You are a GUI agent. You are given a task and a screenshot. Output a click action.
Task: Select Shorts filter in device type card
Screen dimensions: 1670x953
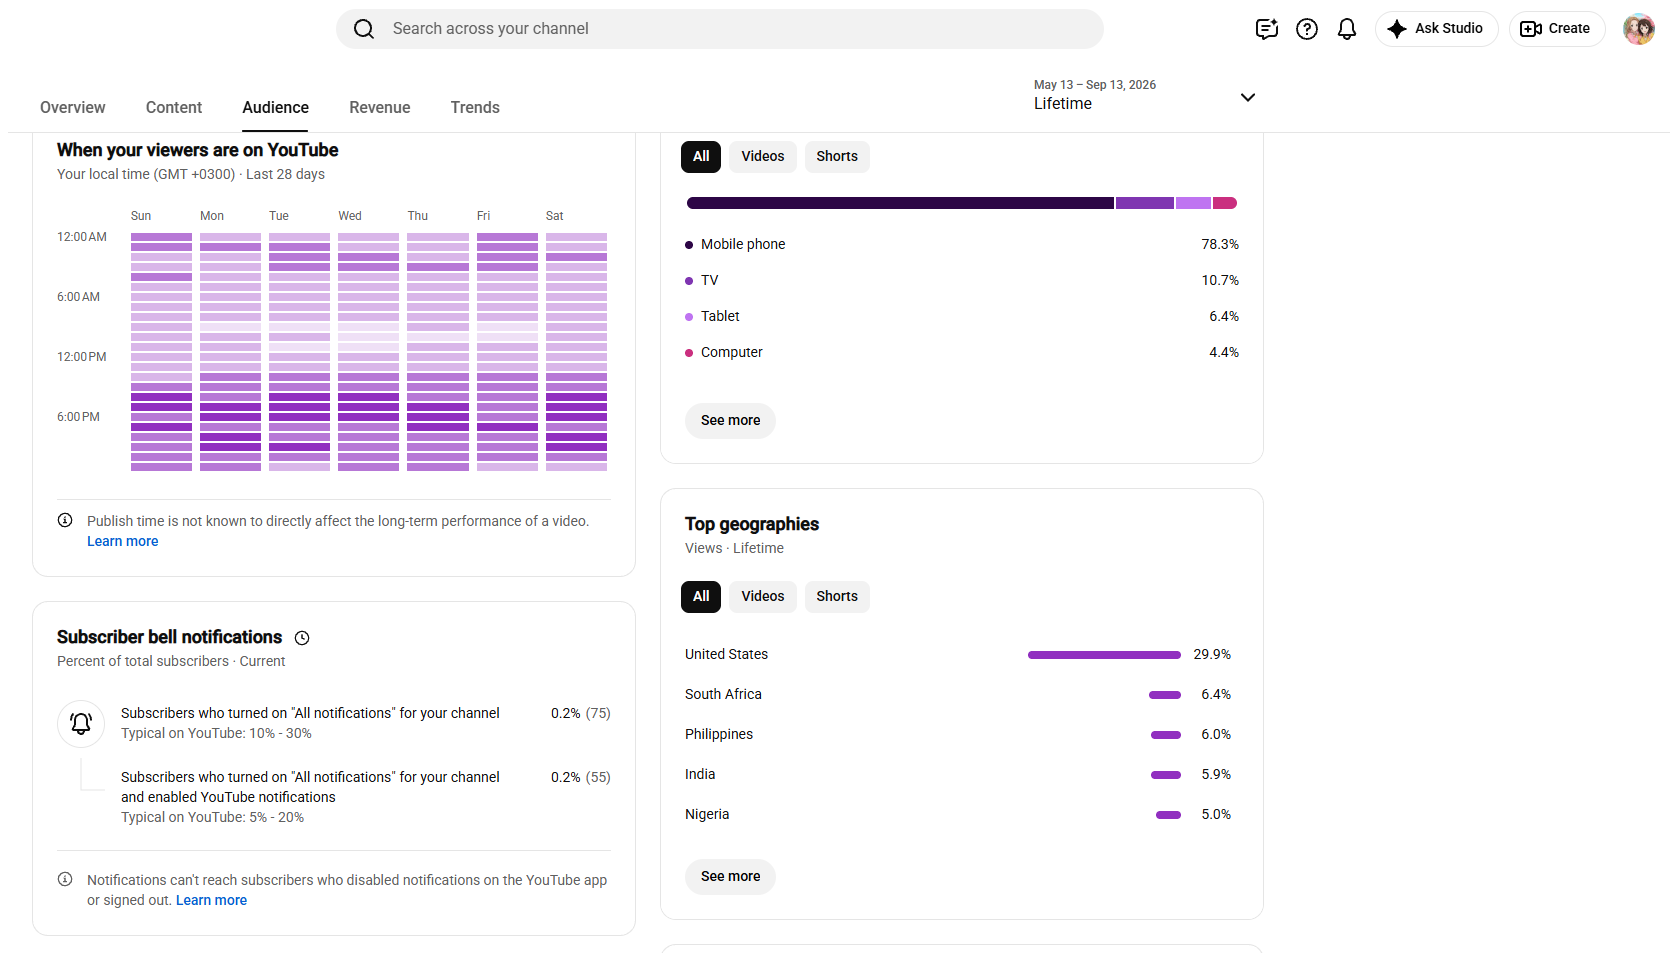pos(837,156)
